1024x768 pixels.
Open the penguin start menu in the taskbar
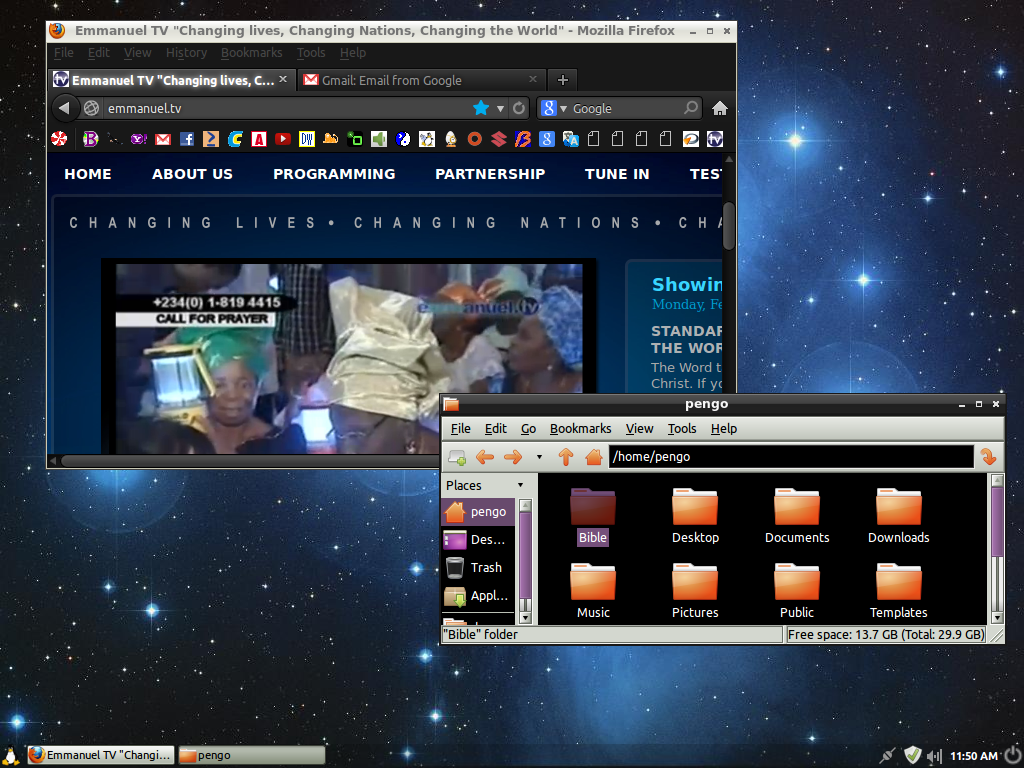click(10, 756)
